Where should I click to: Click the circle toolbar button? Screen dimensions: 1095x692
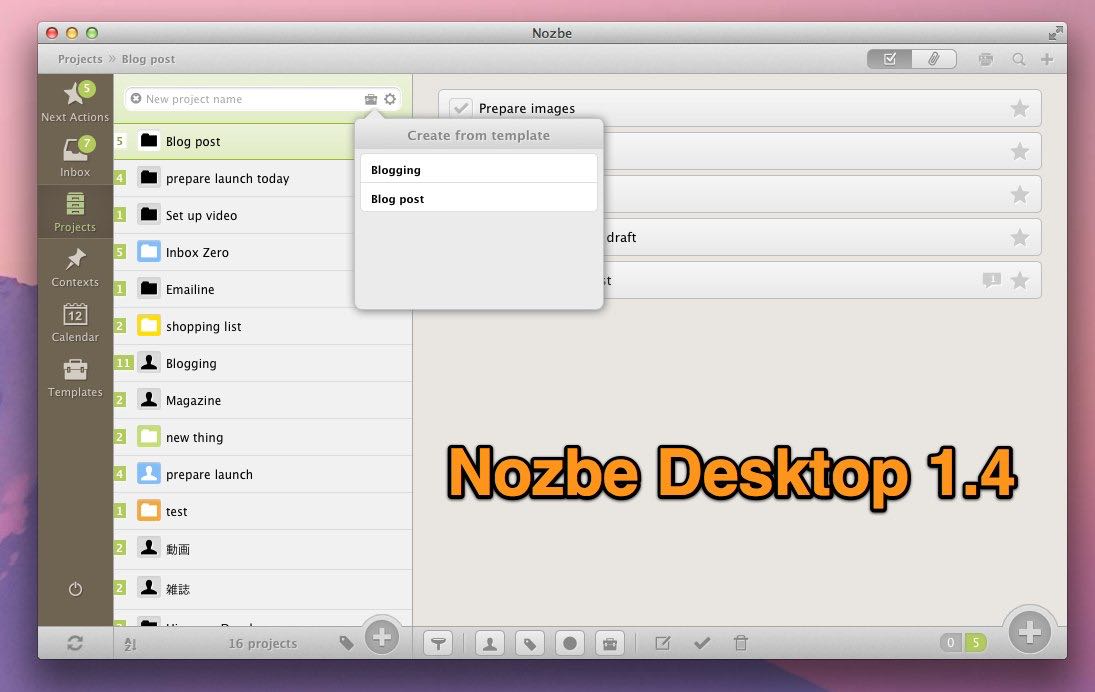tap(570, 643)
